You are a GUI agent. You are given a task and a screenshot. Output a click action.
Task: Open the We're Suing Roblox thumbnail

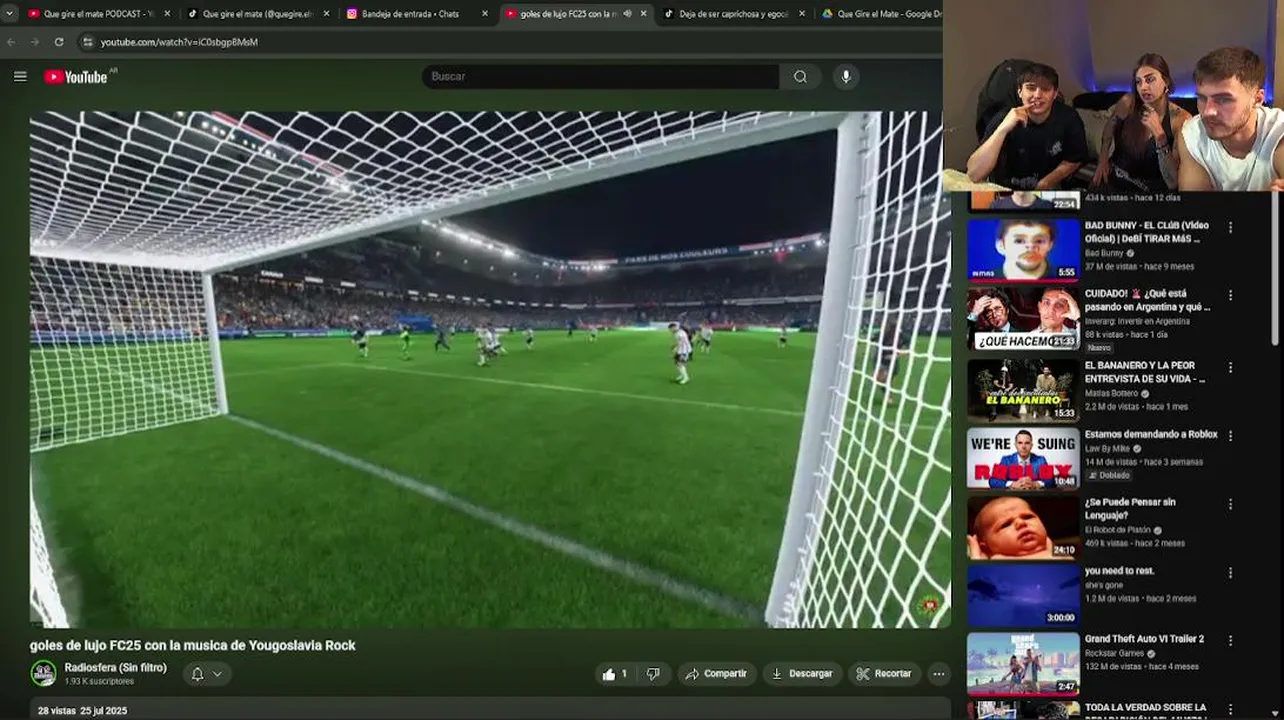[1023, 459]
